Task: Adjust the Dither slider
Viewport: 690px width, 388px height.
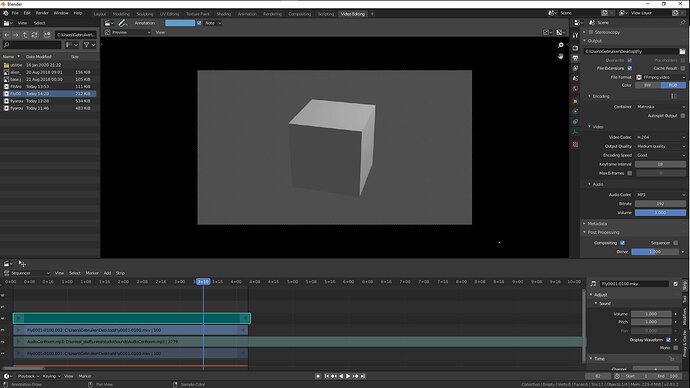Action: click(x=655, y=252)
